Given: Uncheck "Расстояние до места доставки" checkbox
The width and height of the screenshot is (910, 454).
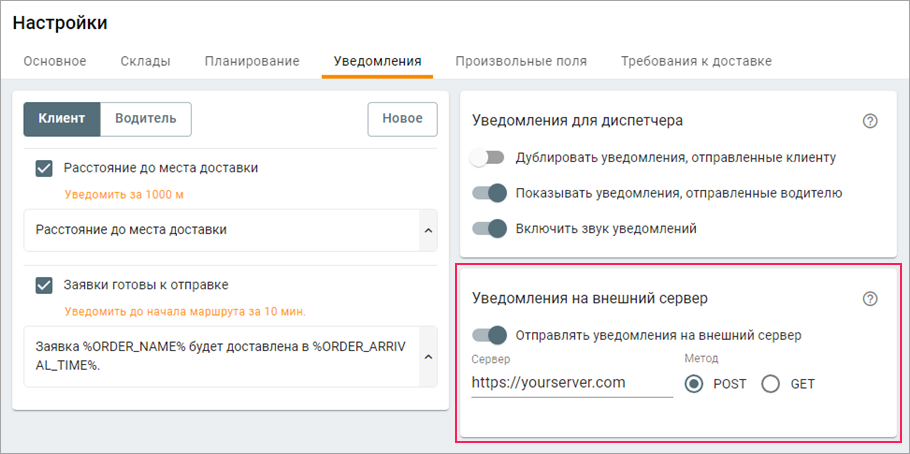Looking at the screenshot, I should (44, 168).
